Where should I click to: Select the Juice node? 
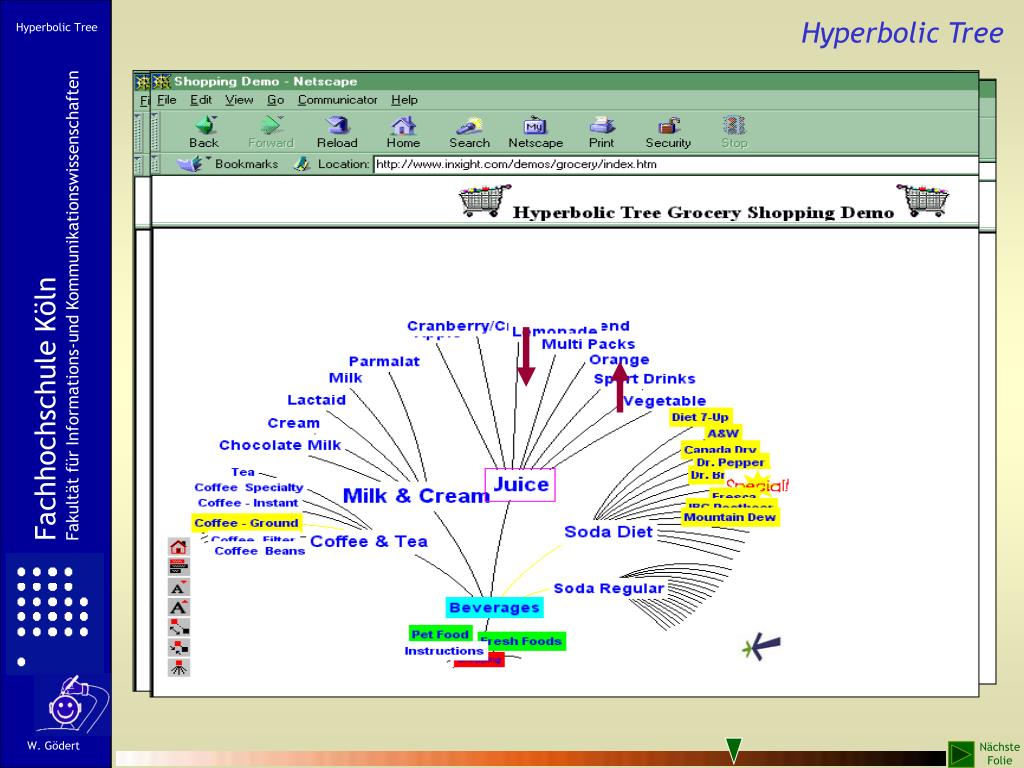point(520,485)
